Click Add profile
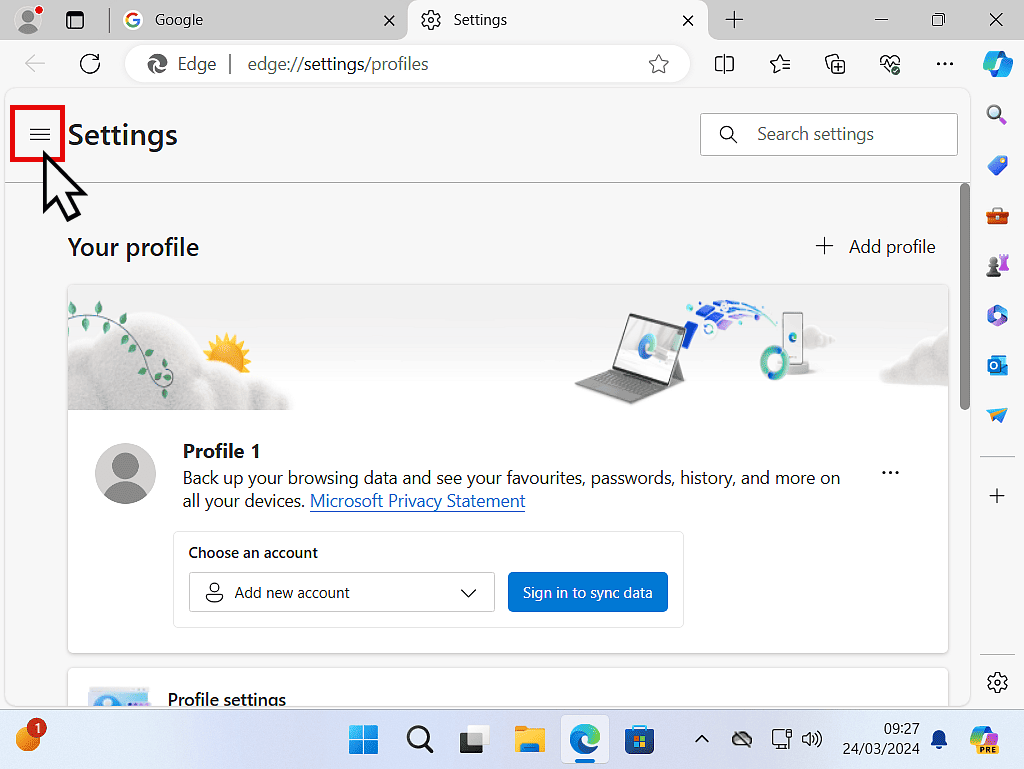1024x769 pixels. [x=876, y=247]
